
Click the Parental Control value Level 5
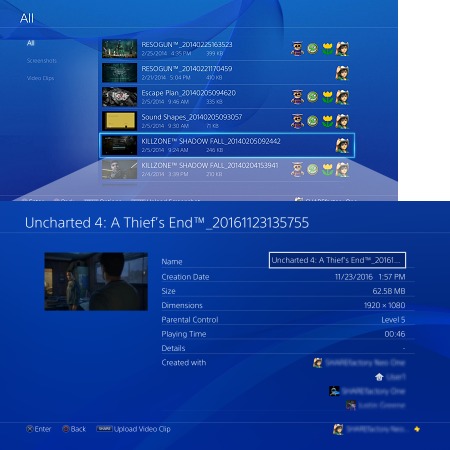[393, 320]
